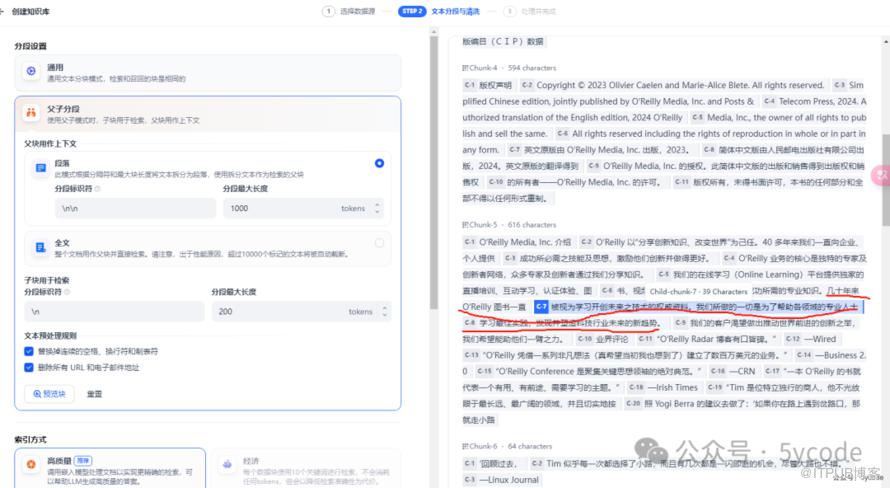Viewport: 890px width, 488px height.
Task: Click the Chunk-6 header icon
Action: 465,446
